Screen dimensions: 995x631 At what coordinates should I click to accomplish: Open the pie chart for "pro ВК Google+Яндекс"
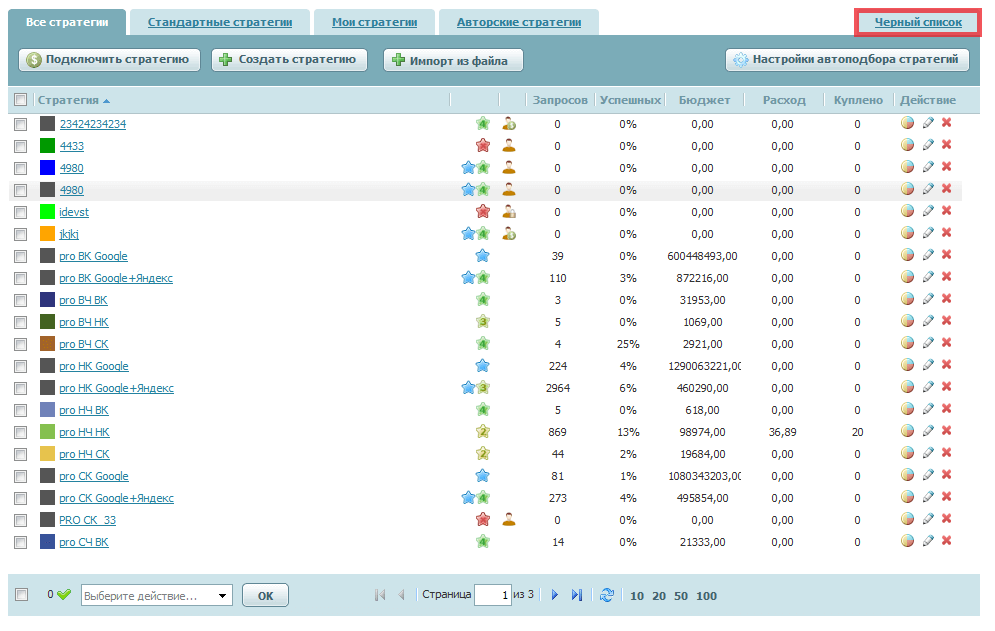[x=907, y=277]
